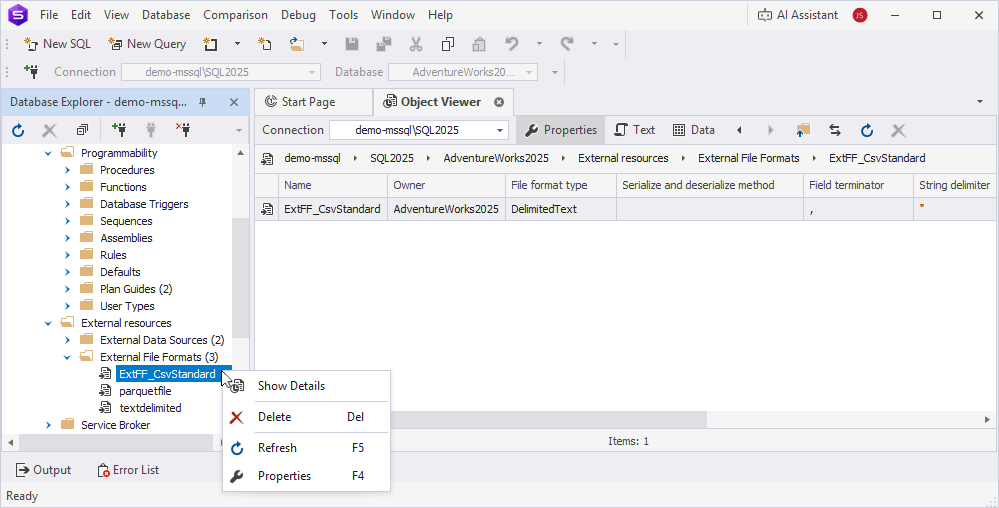
Task: Click the JS user avatar icon
Action: (x=860, y=15)
